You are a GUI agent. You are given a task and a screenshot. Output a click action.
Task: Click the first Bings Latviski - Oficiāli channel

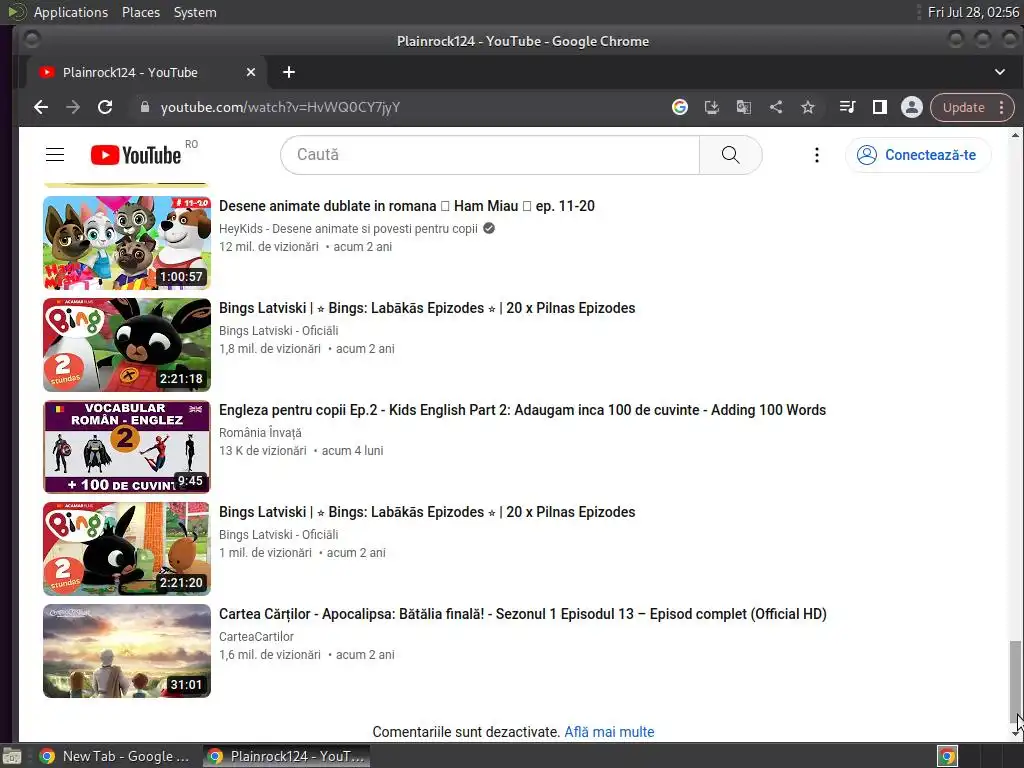279,330
